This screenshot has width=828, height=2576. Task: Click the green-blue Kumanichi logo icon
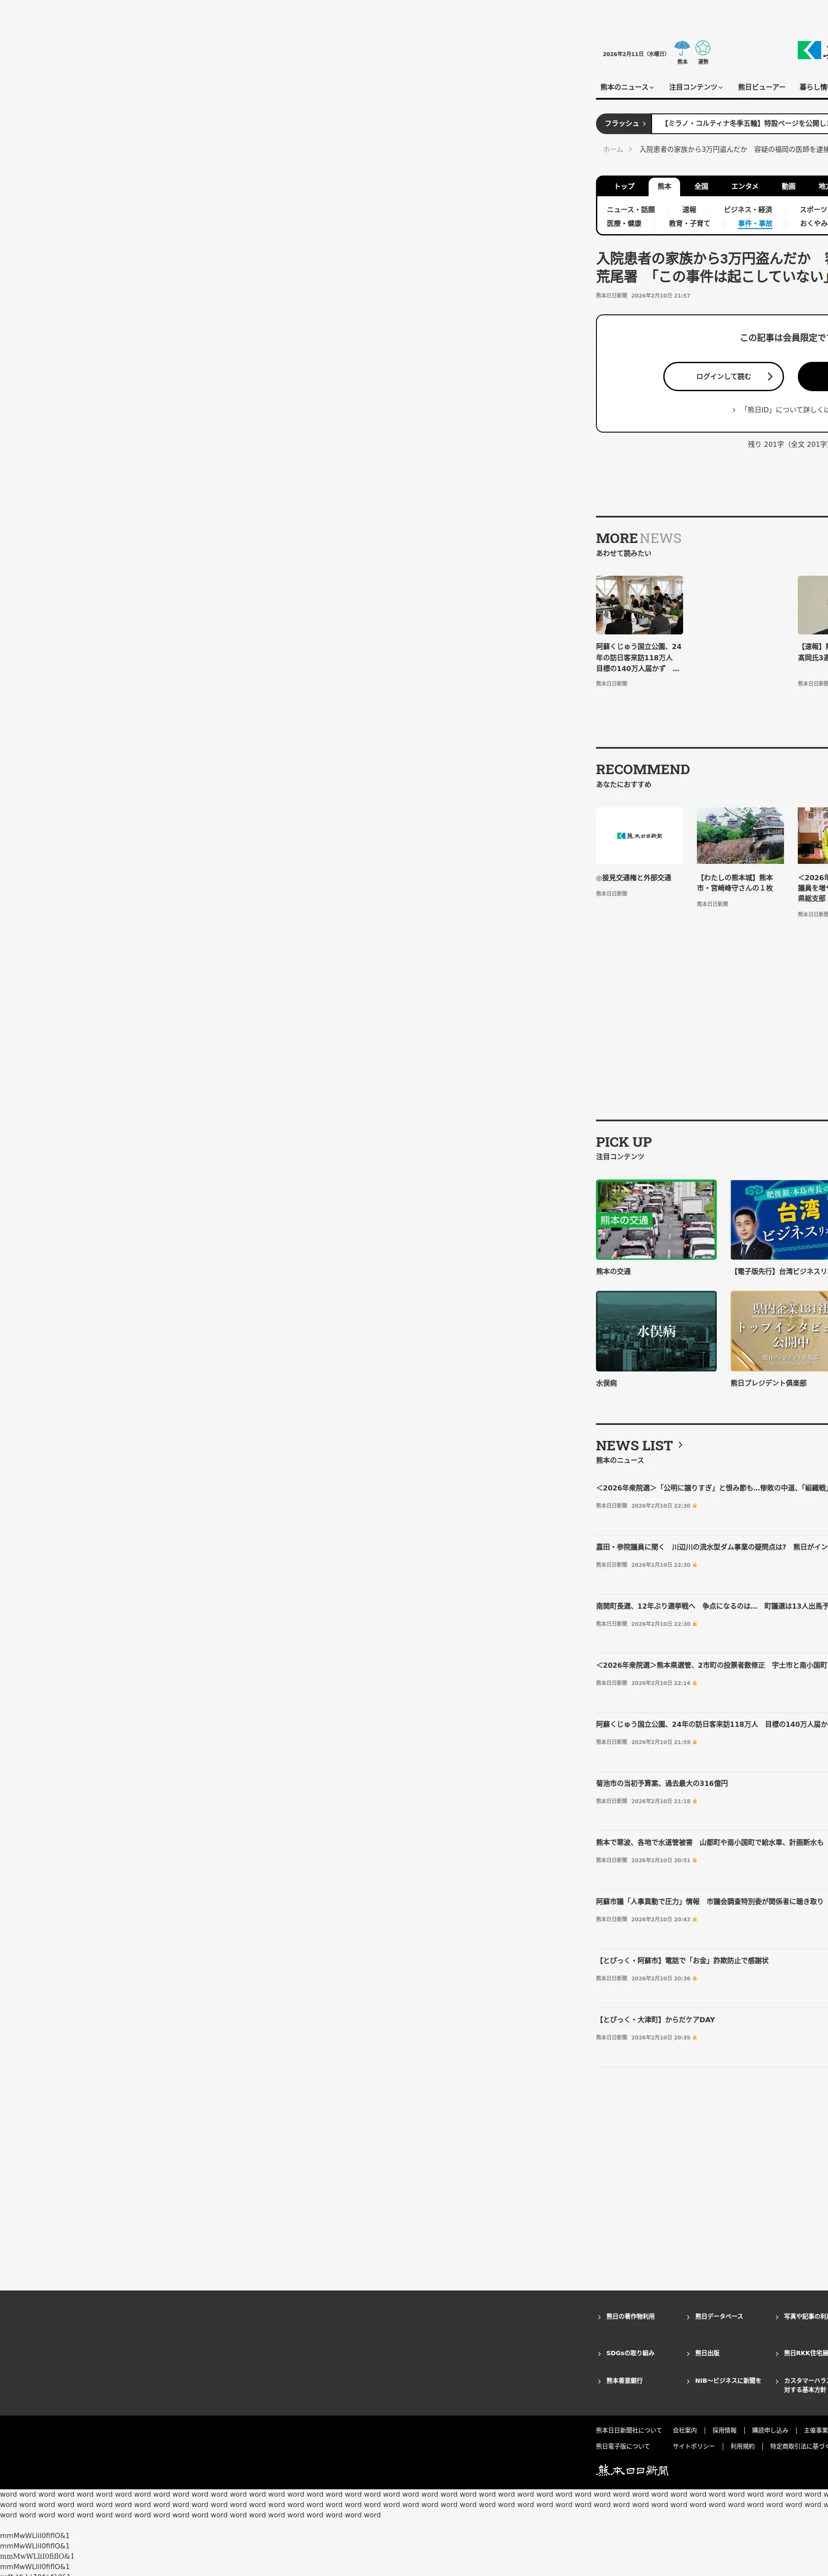coord(808,50)
